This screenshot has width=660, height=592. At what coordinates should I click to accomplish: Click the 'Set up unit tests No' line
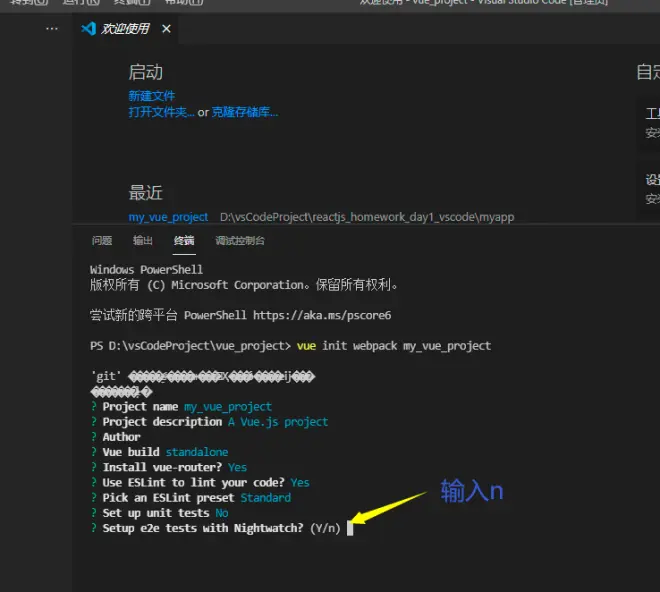point(160,513)
